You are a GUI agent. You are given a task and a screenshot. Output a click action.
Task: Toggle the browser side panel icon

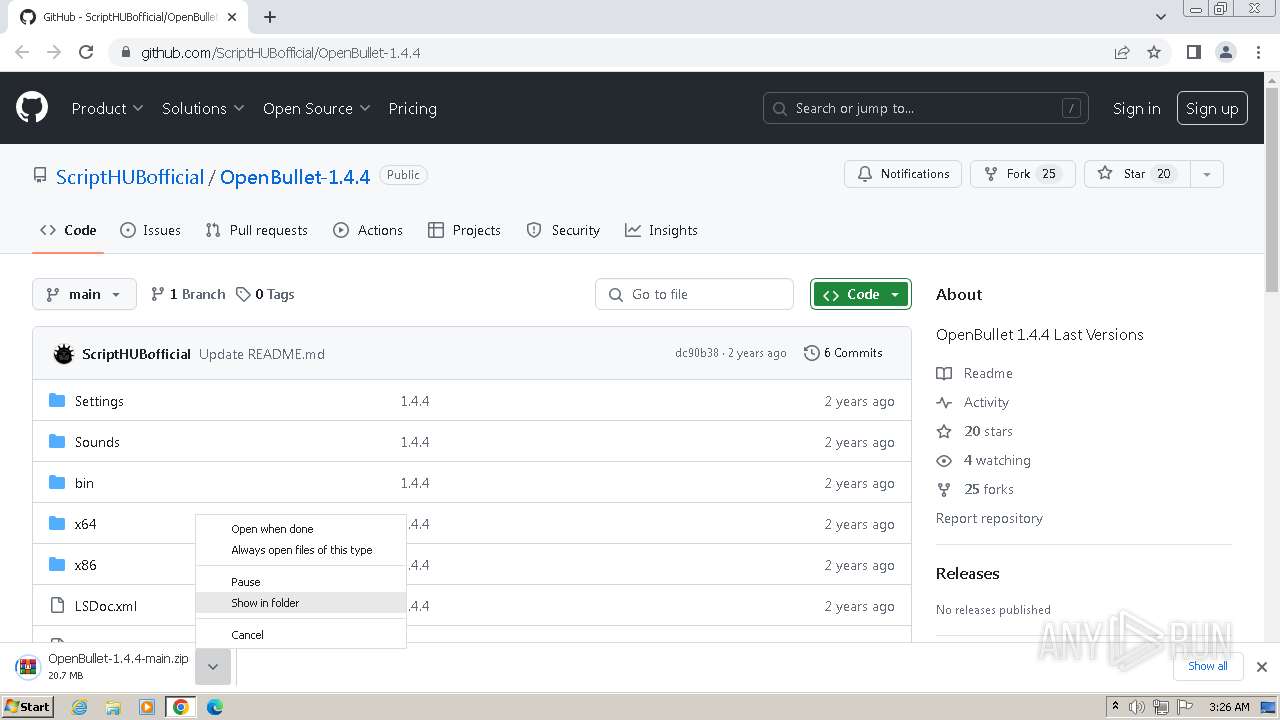coord(1193,52)
